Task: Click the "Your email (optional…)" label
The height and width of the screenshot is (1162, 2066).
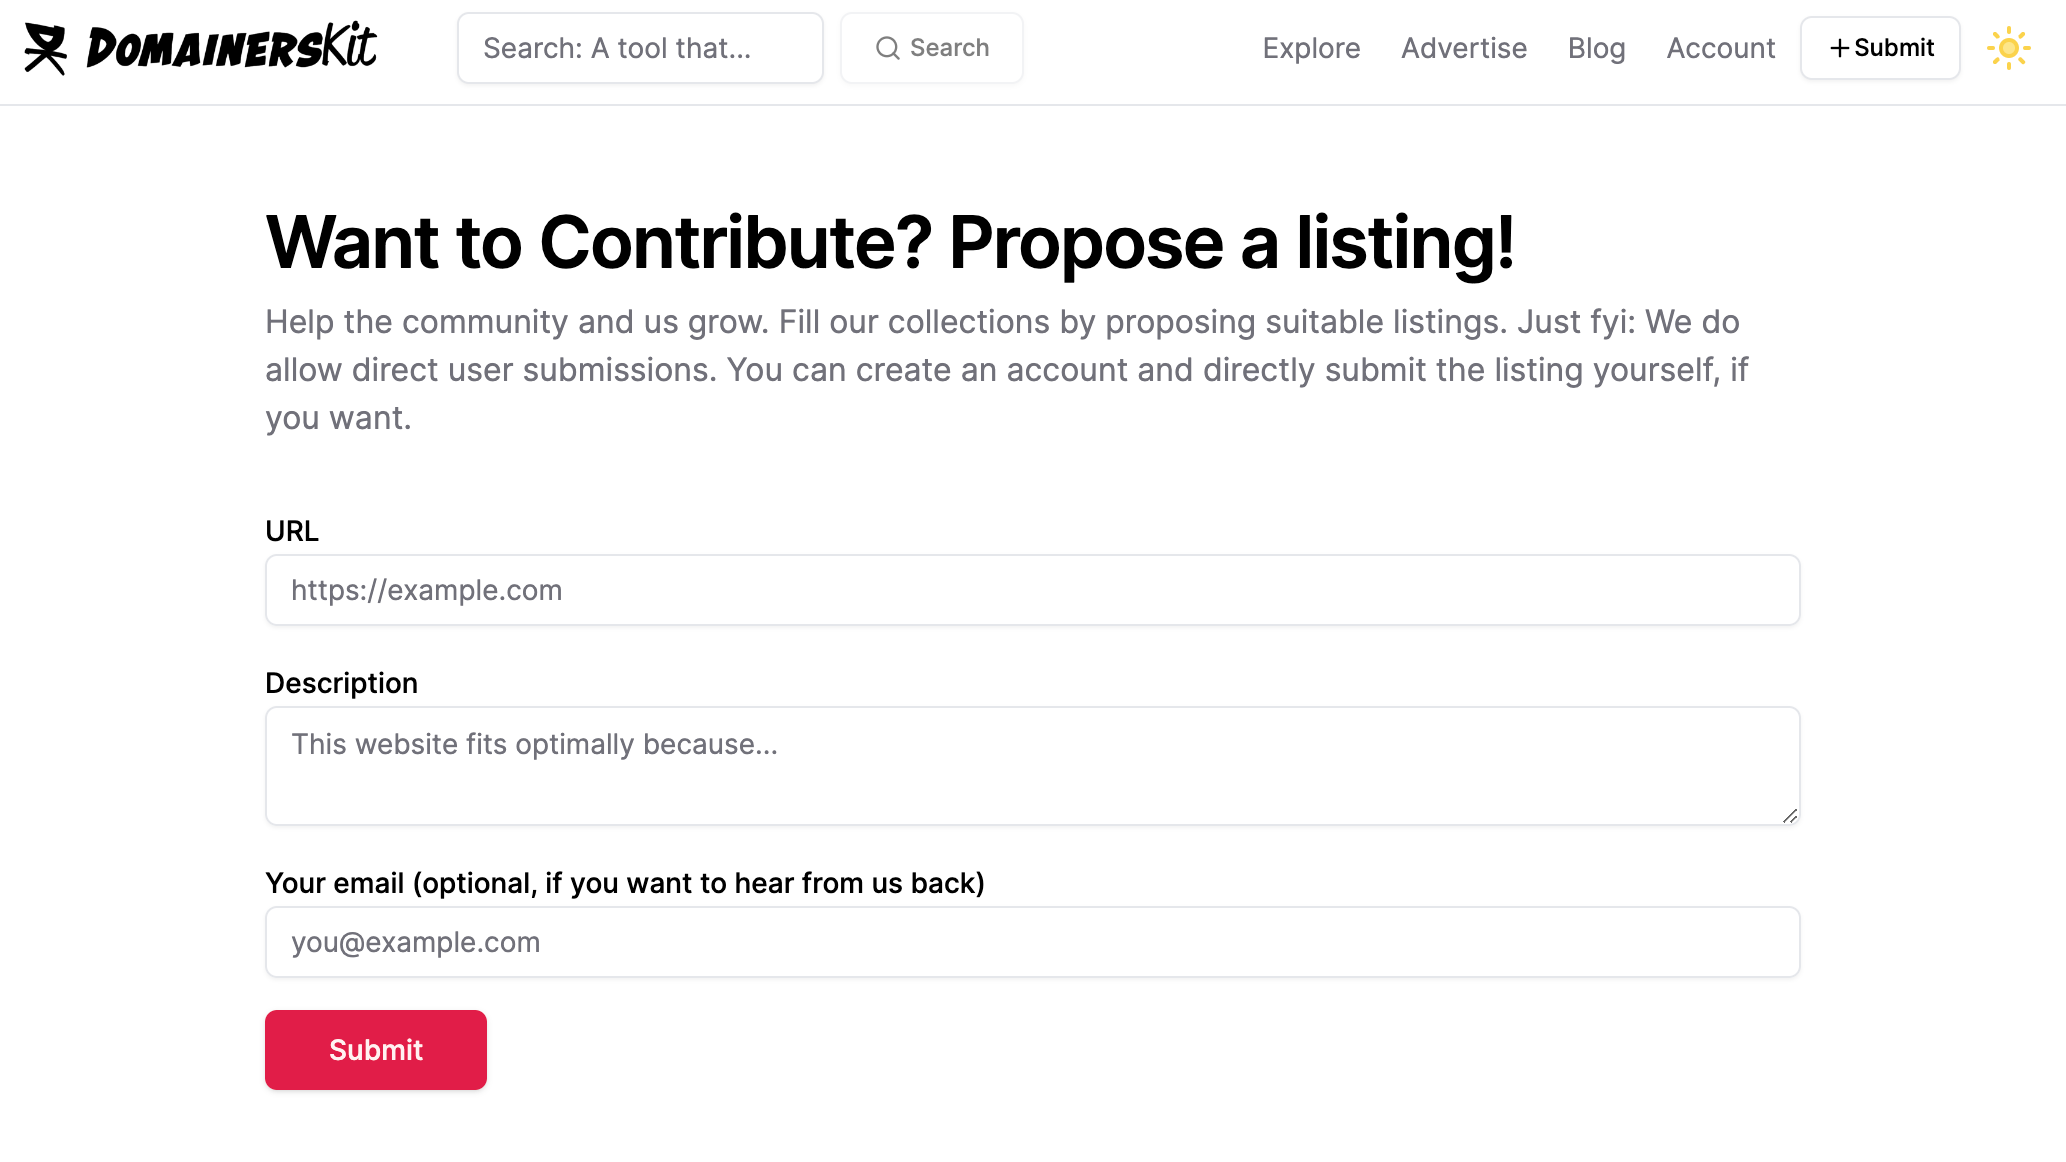Action: [625, 883]
